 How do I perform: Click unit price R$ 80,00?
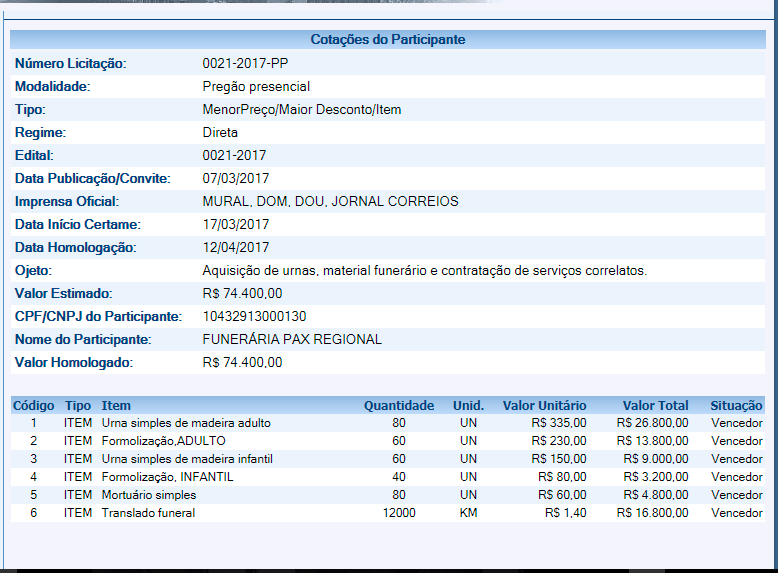click(562, 477)
